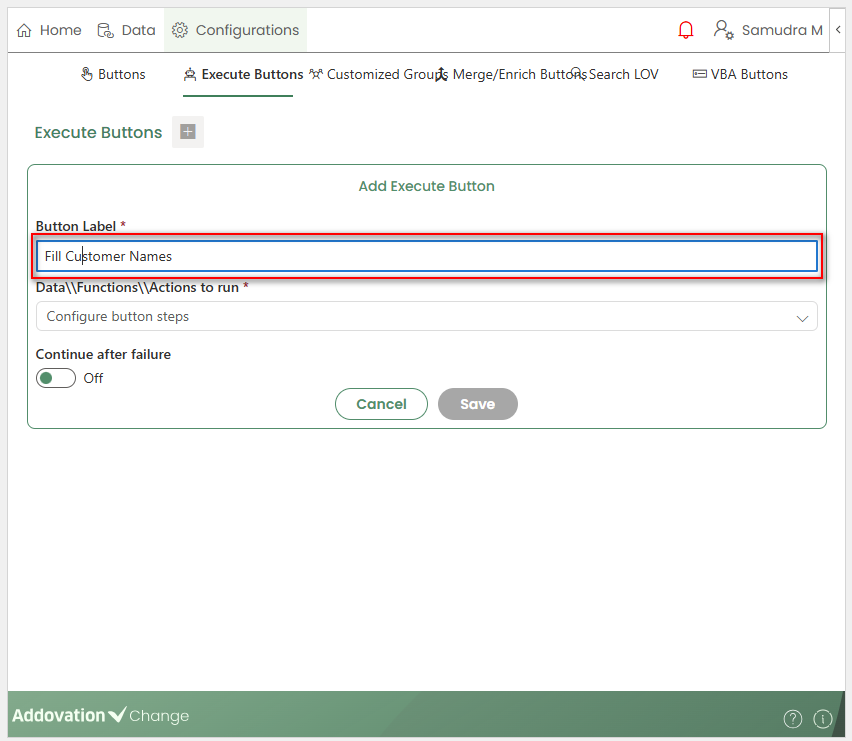Click the Home house icon

(25, 30)
